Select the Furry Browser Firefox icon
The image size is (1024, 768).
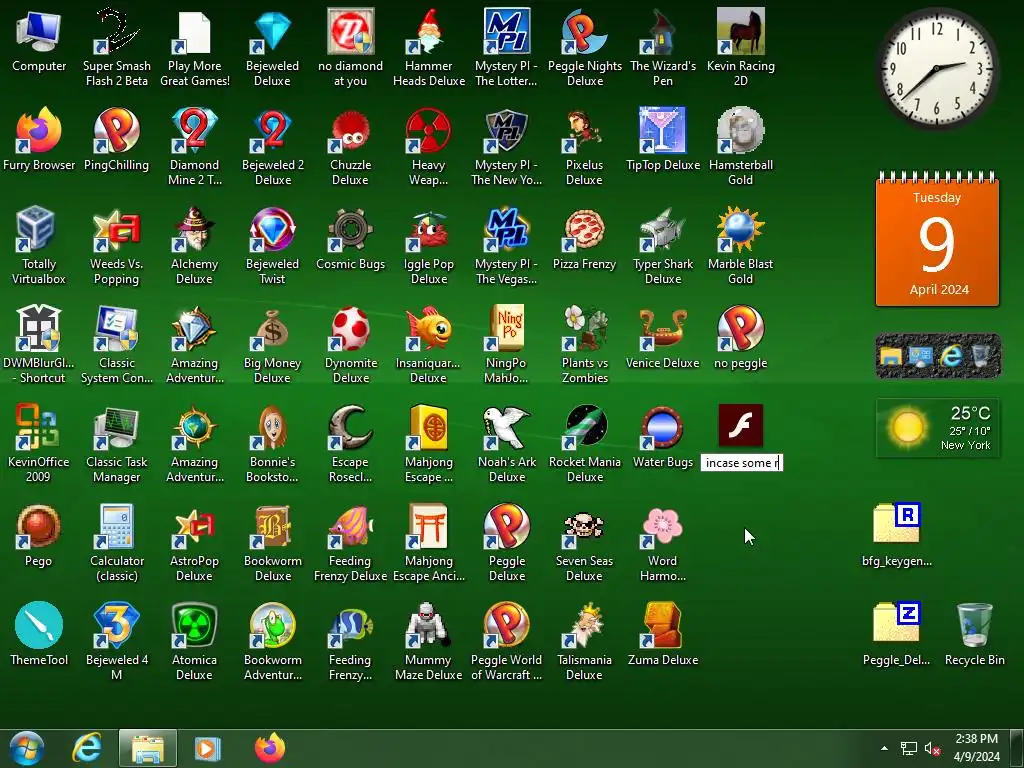pos(39,131)
